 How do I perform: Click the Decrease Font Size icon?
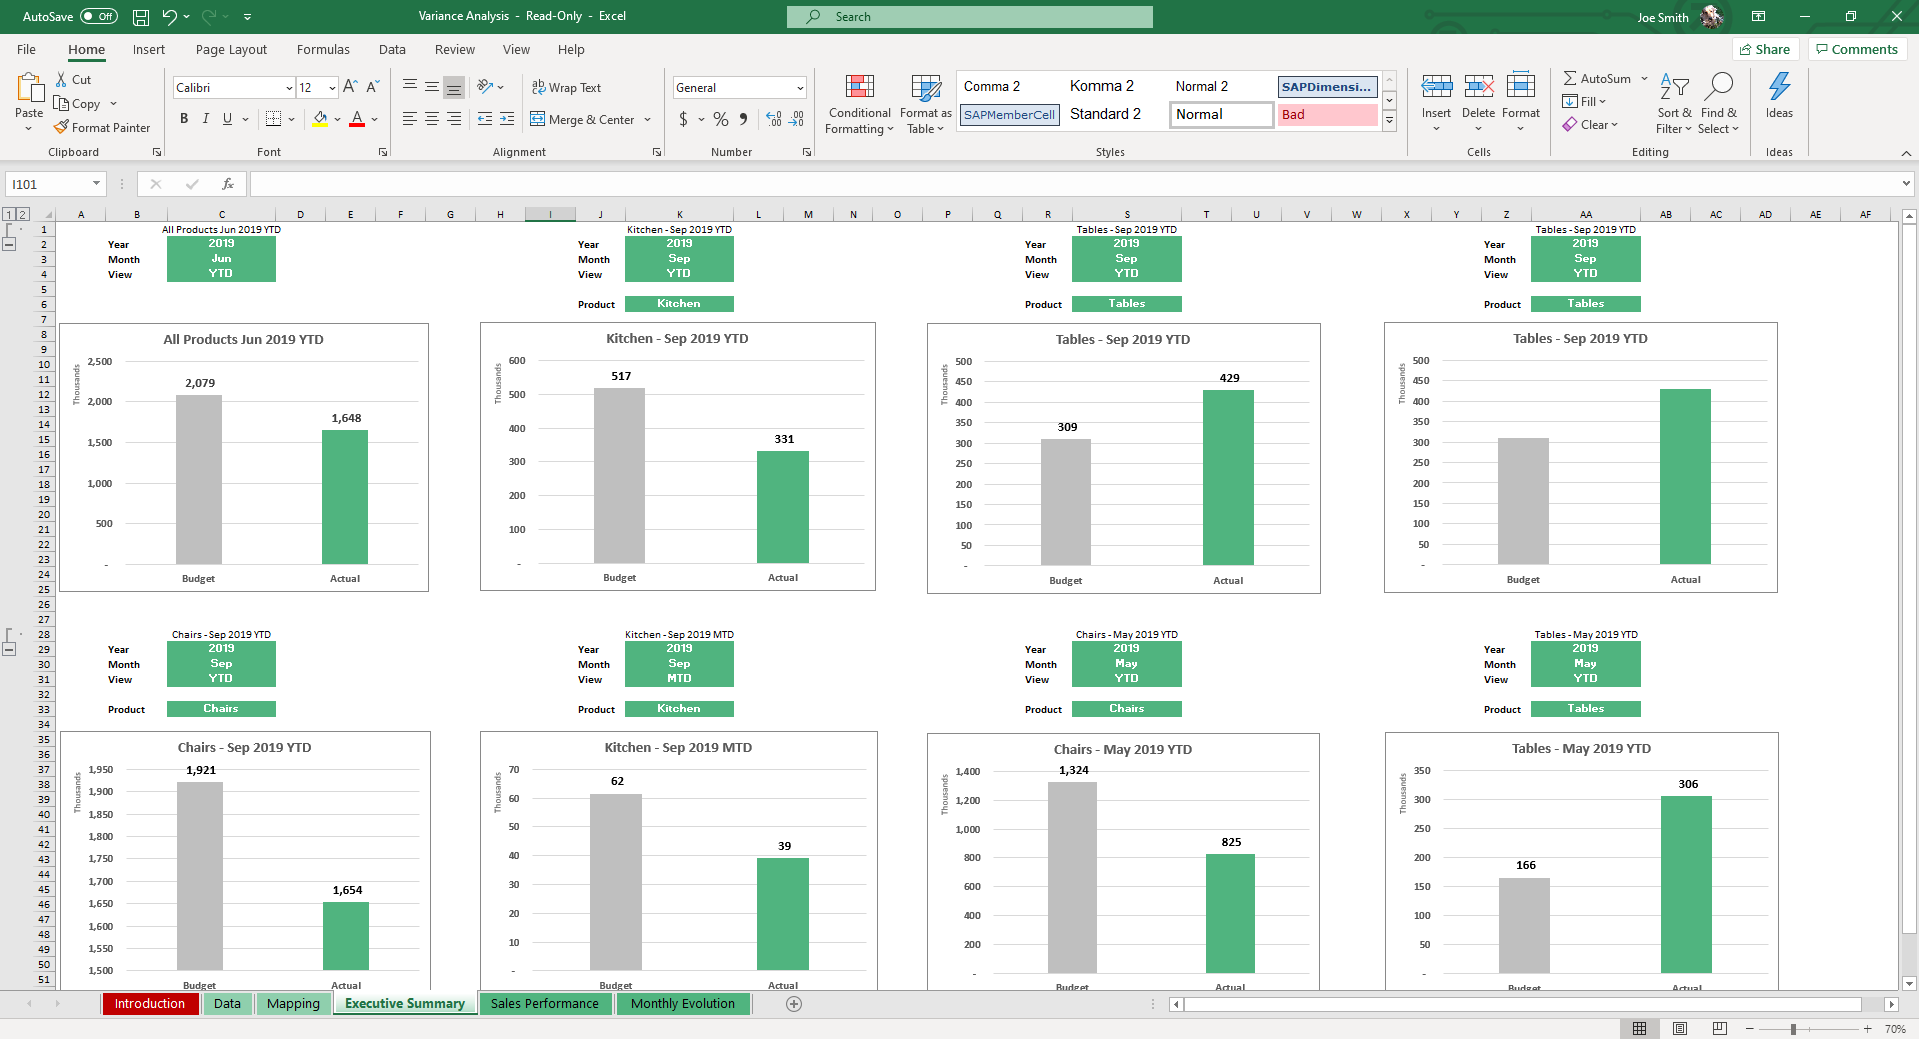(373, 87)
